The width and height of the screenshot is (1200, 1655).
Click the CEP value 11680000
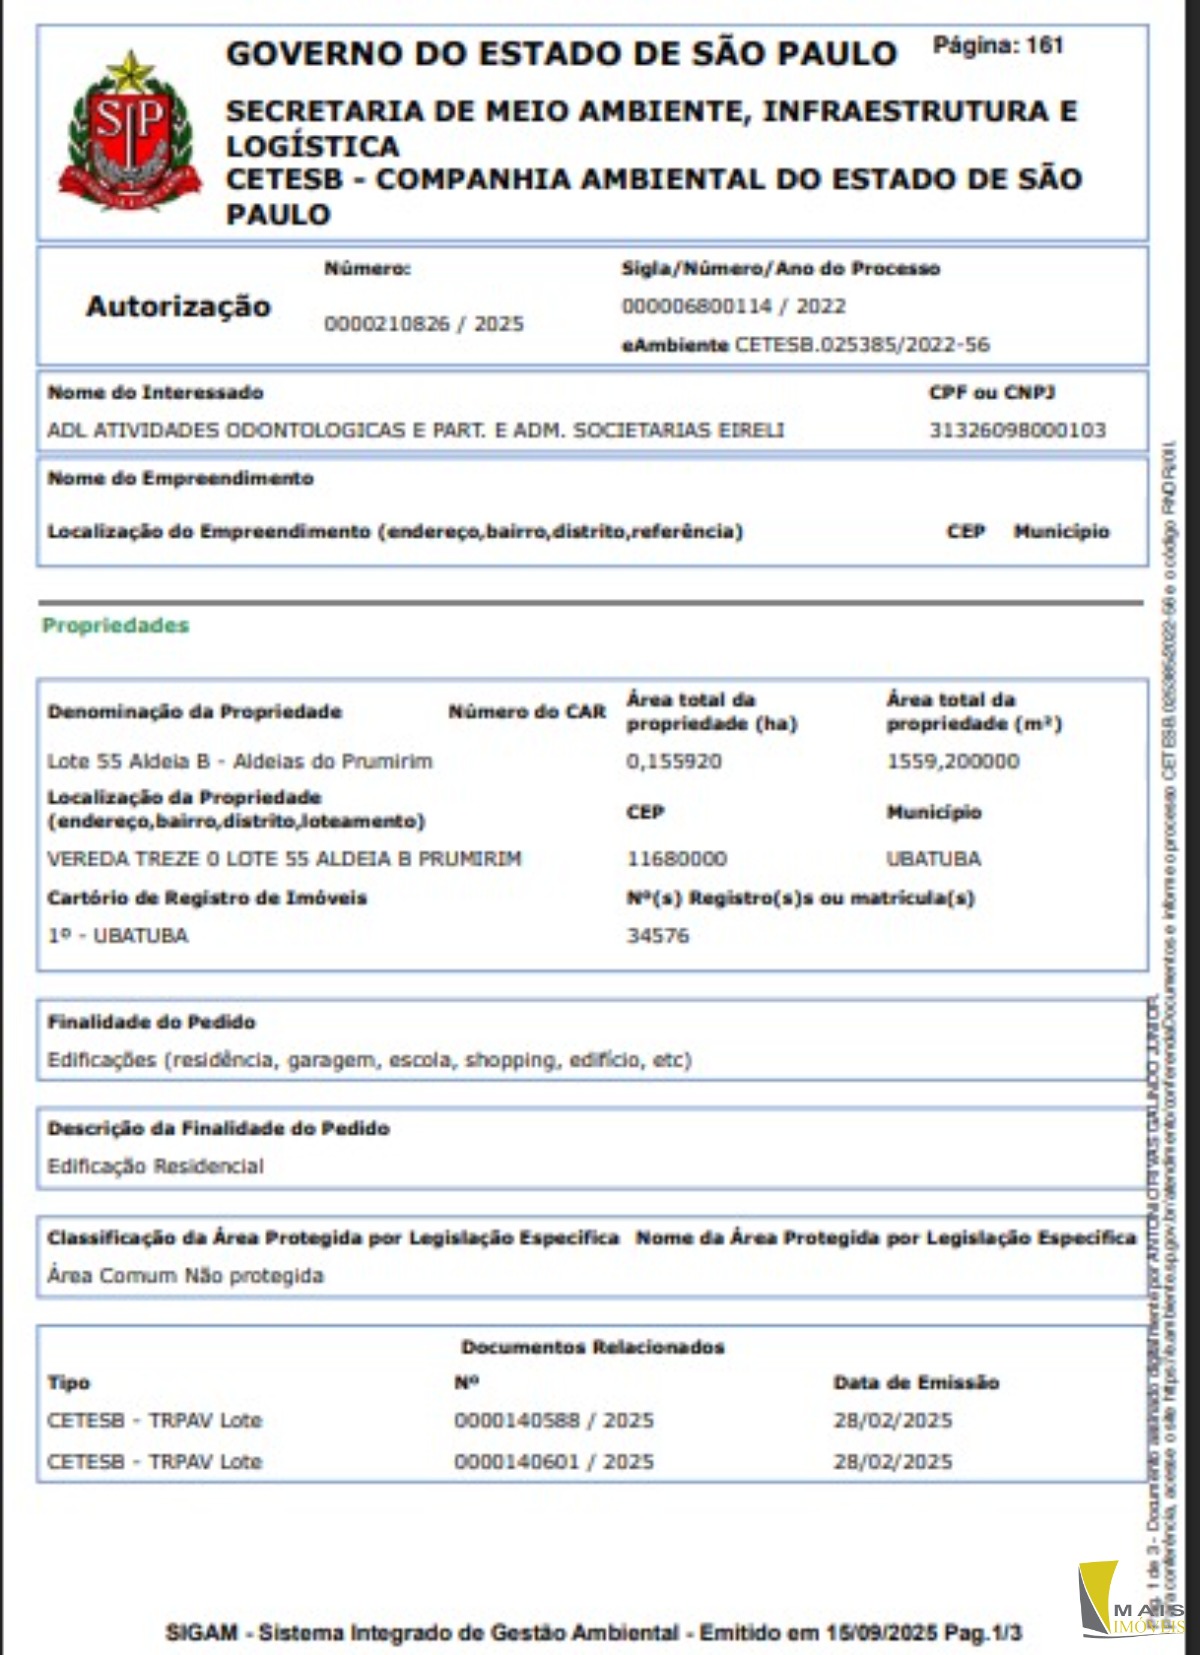click(x=677, y=859)
